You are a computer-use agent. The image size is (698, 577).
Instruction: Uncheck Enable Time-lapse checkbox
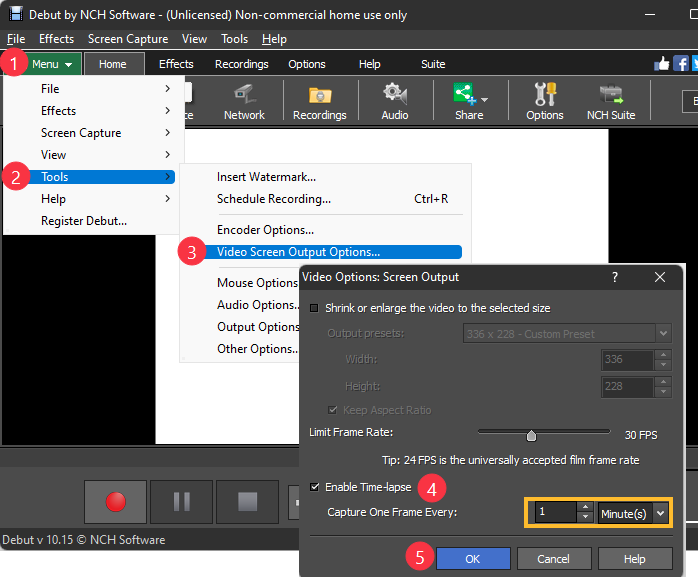coord(316,487)
